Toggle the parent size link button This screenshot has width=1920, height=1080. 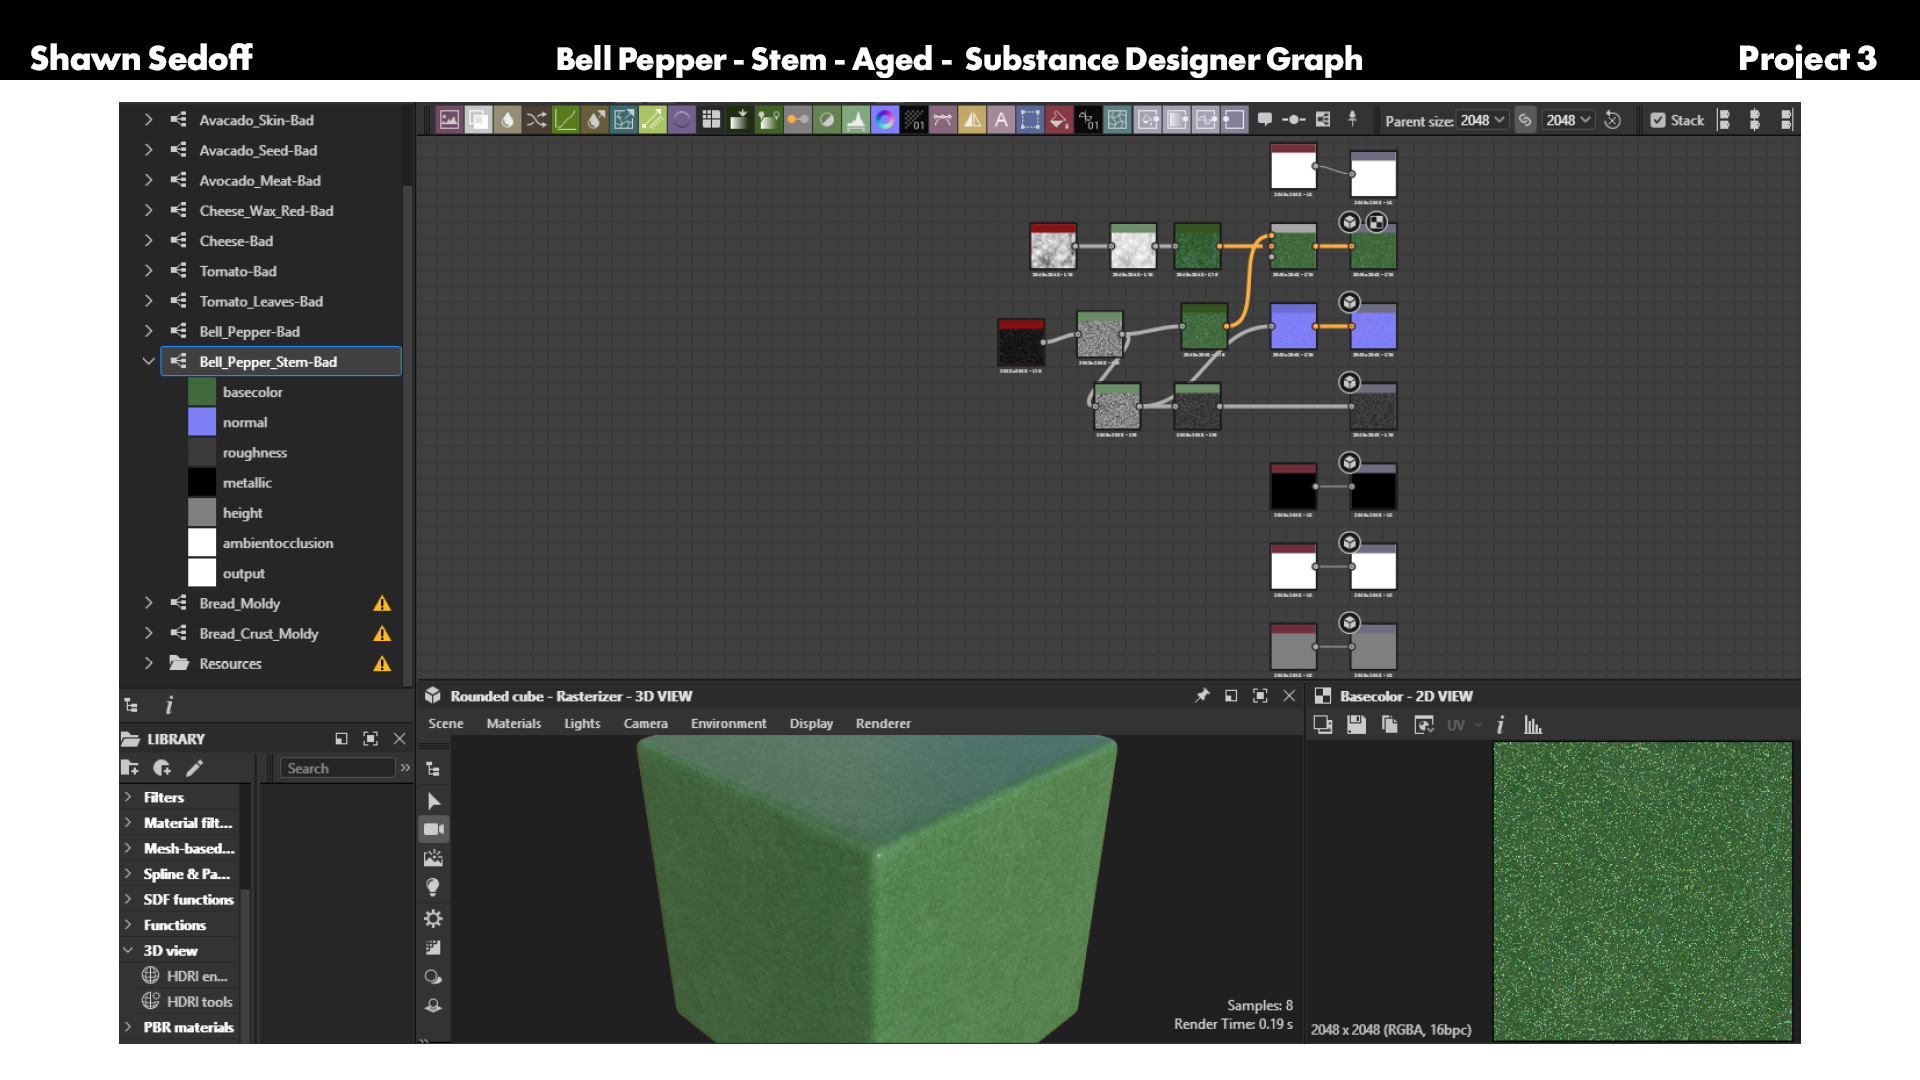[1525, 120]
